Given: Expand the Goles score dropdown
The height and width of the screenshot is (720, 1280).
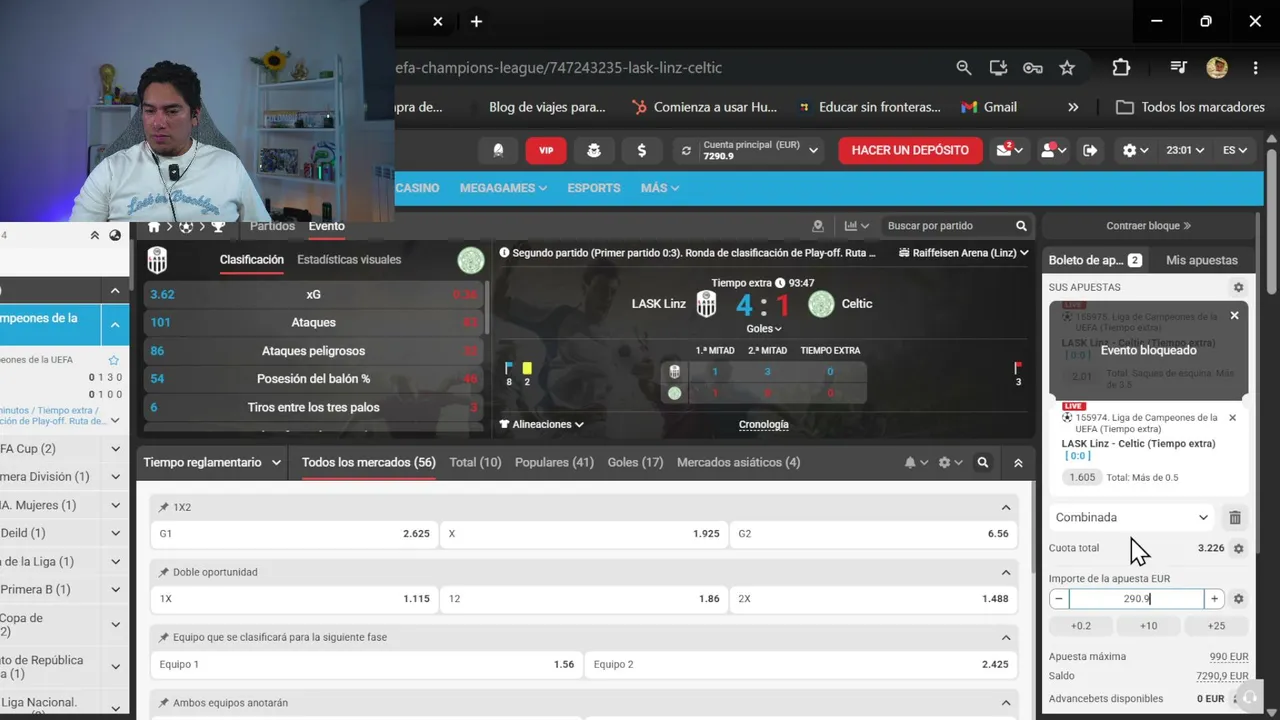Looking at the screenshot, I should (764, 328).
